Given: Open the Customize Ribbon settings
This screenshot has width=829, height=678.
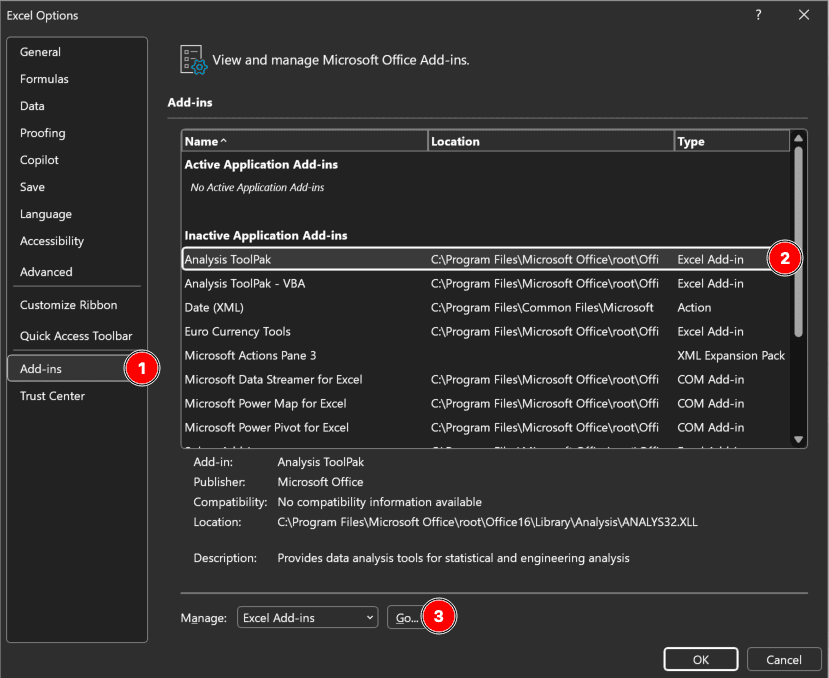Looking at the screenshot, I should [x=68, y=304].
